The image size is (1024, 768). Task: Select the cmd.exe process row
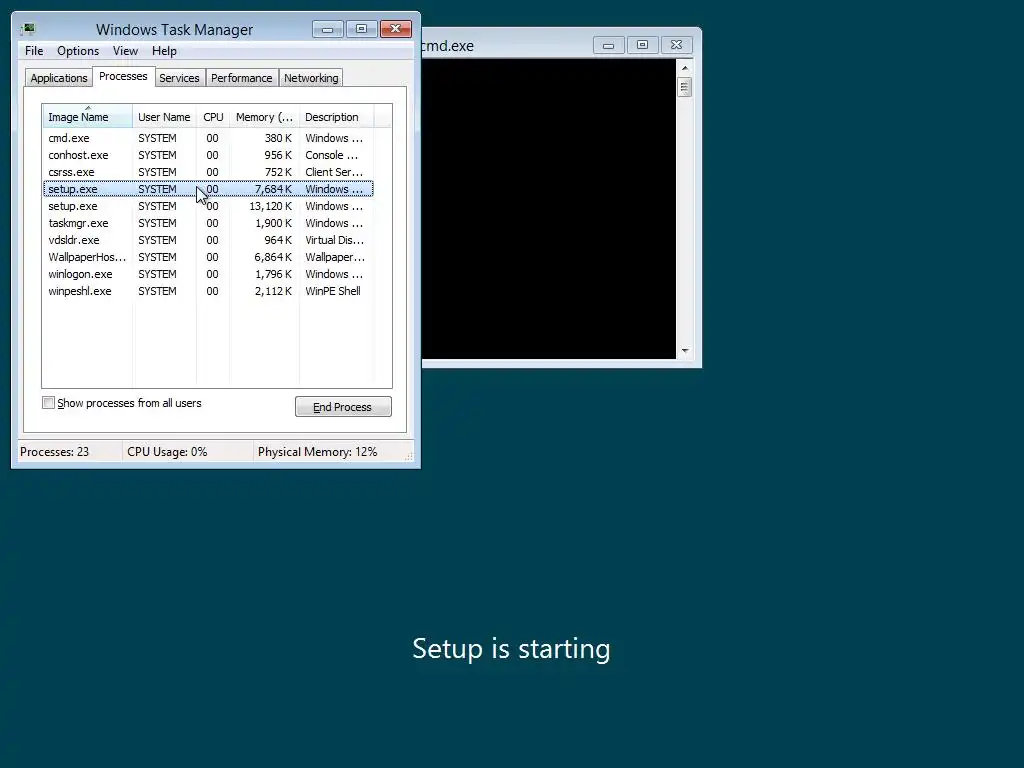coord(208,138)
